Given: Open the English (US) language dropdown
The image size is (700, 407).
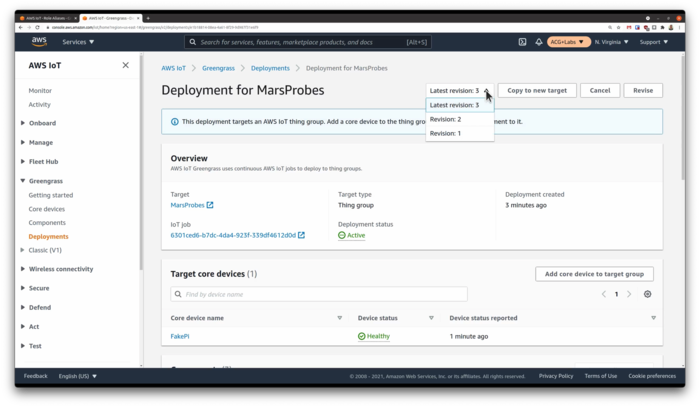Looking at the screenshot, I should pos(78,376).
